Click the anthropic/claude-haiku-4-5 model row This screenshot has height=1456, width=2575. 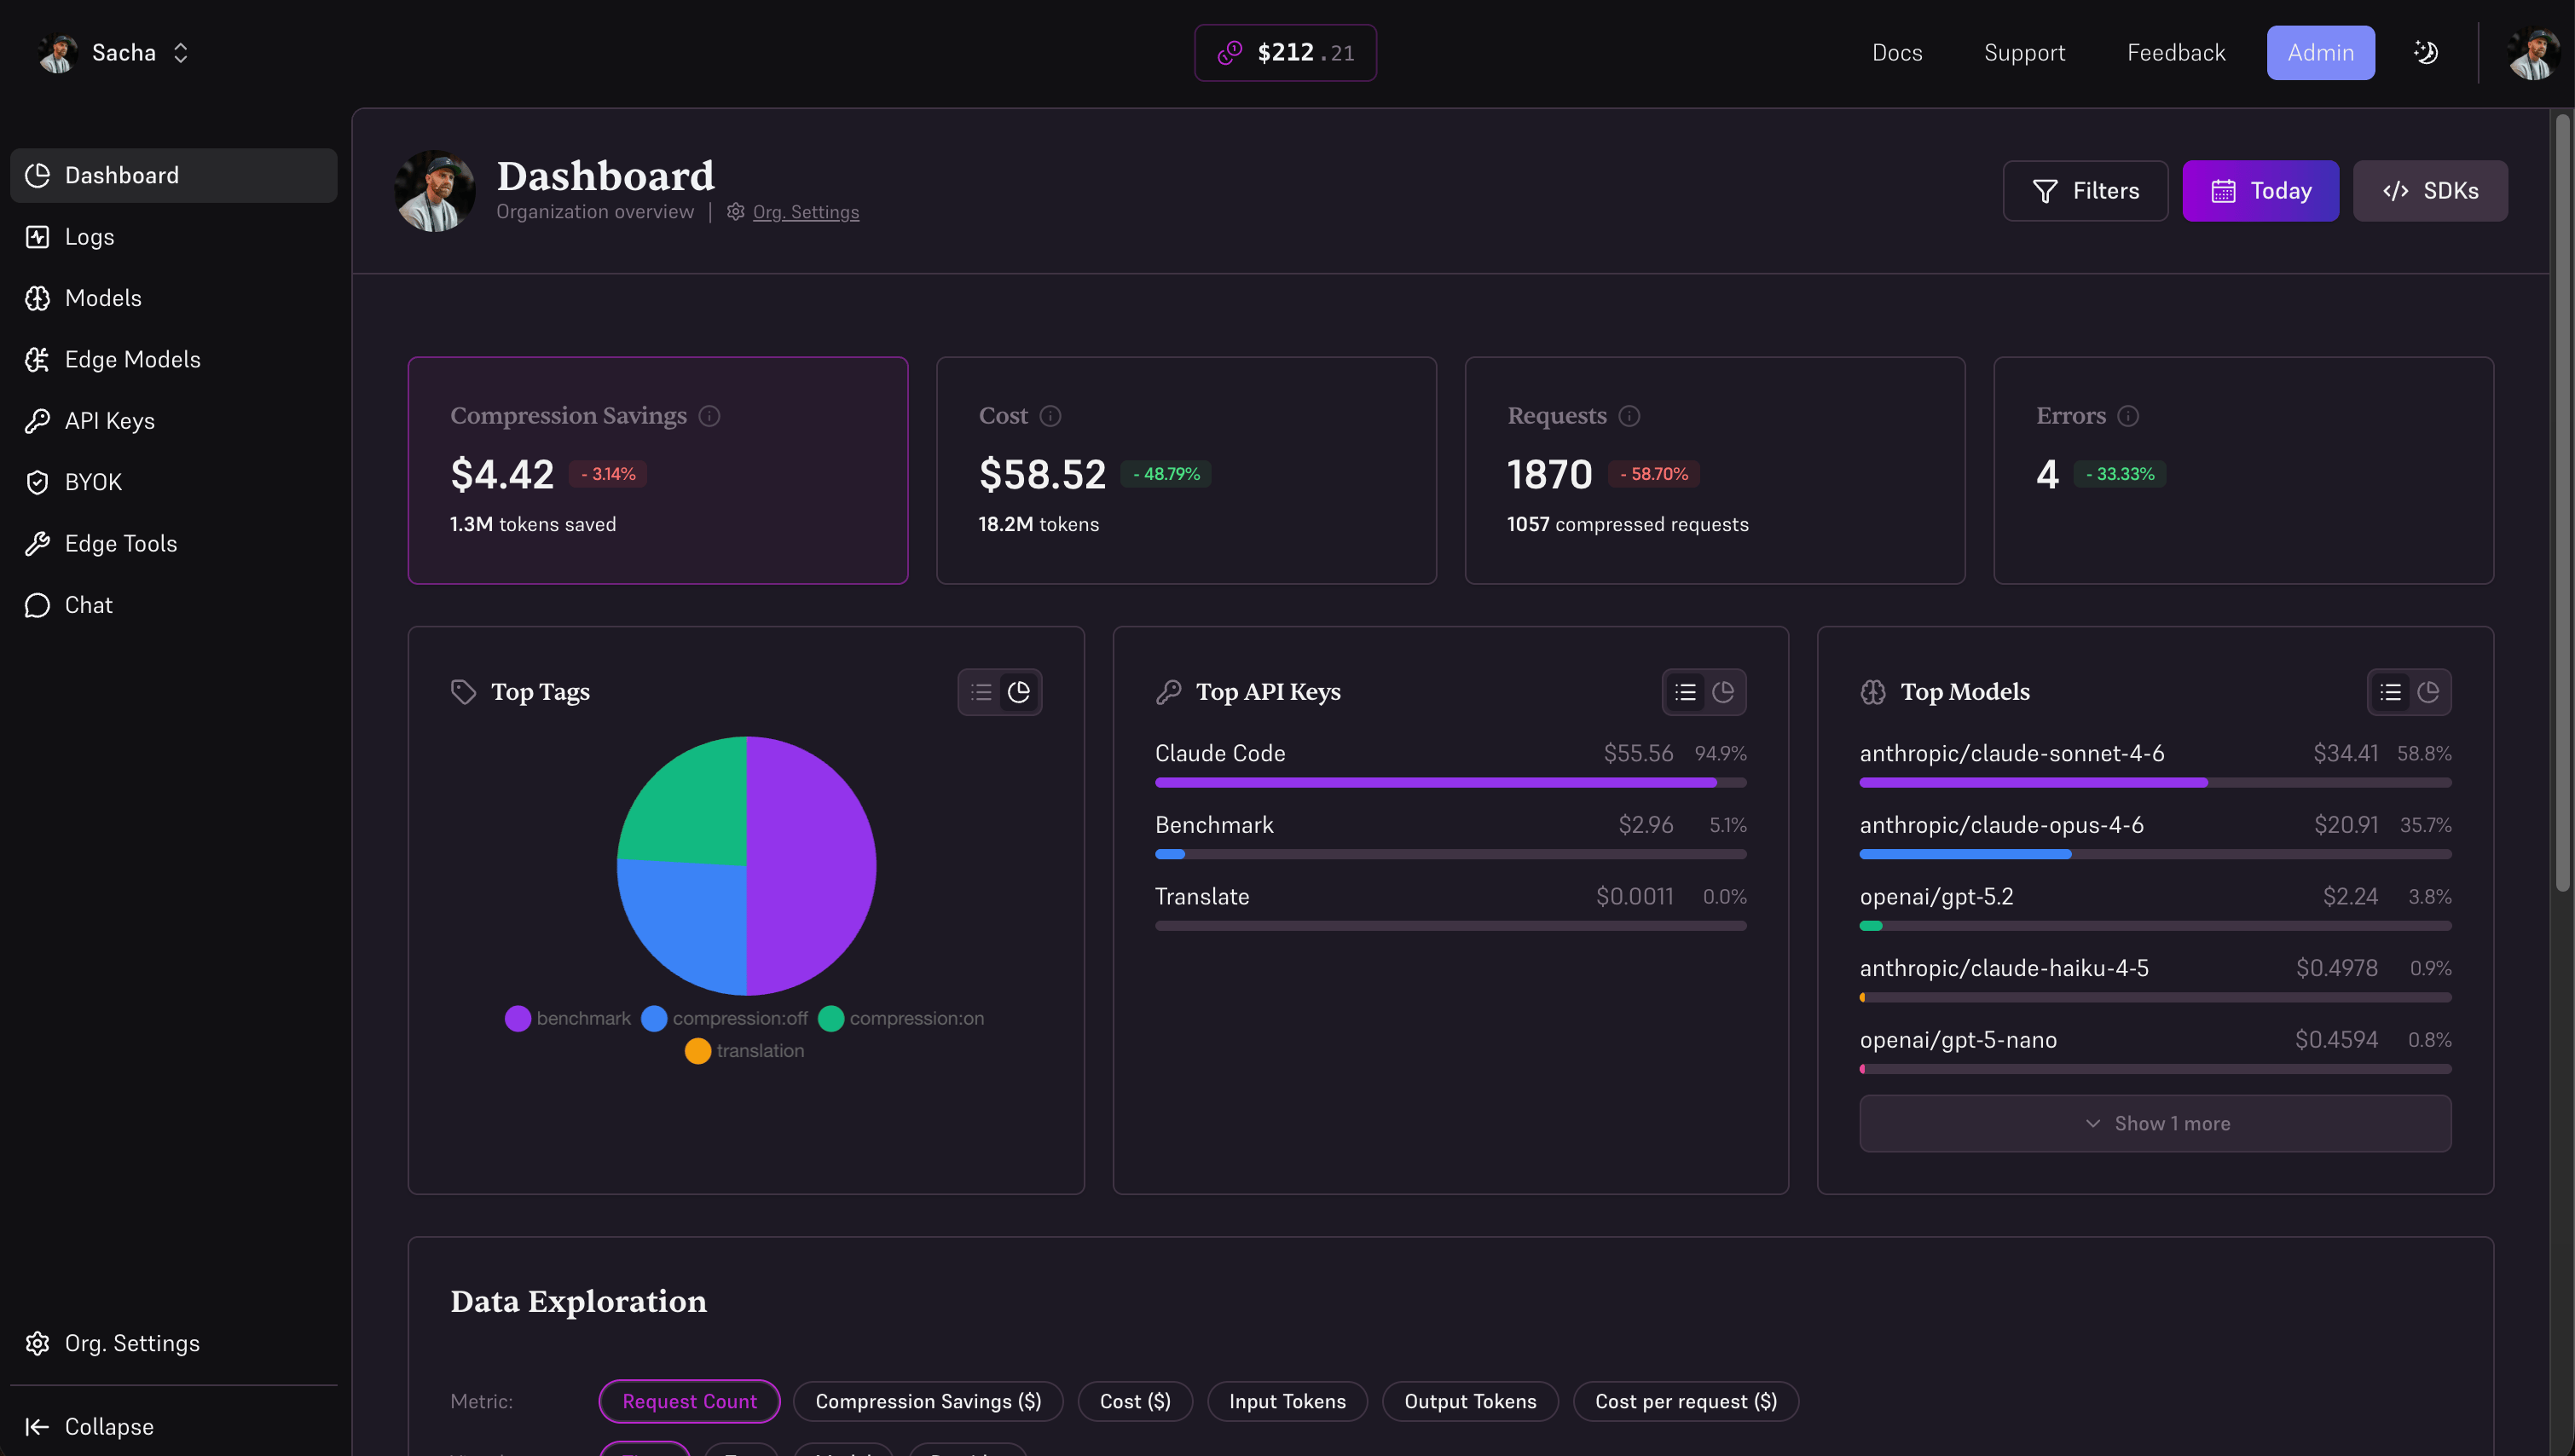pos(2155,980)
